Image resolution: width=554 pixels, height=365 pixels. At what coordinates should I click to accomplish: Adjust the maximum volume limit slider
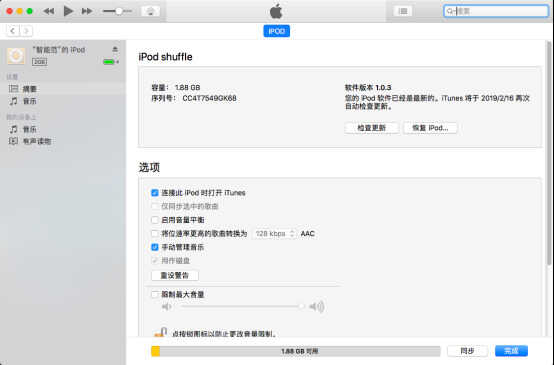[242, 306]
